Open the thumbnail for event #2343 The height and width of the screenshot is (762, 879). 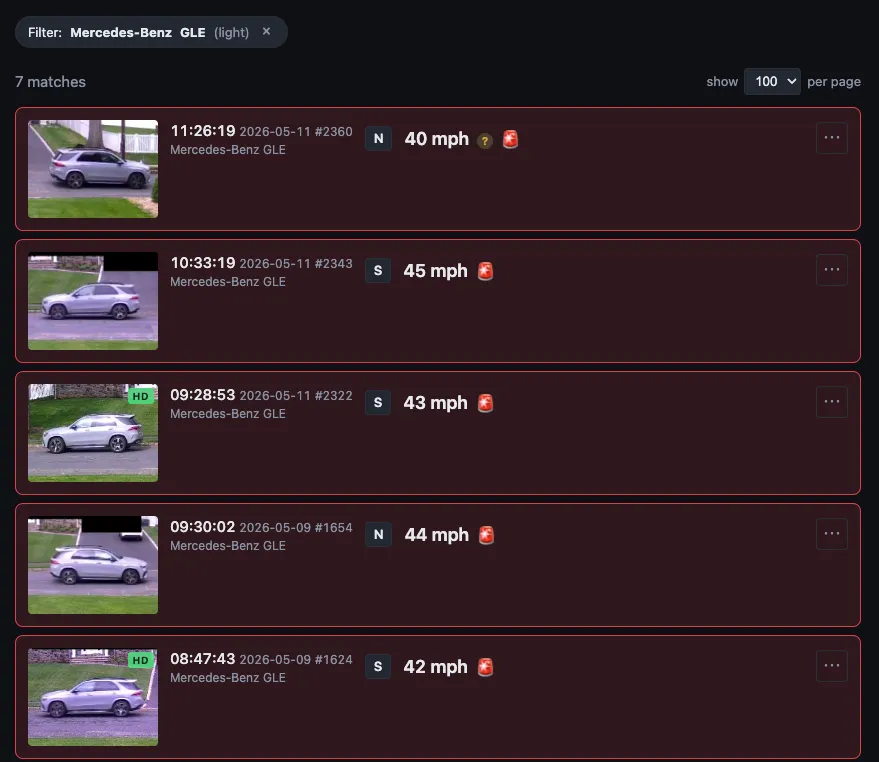(93, 301)
